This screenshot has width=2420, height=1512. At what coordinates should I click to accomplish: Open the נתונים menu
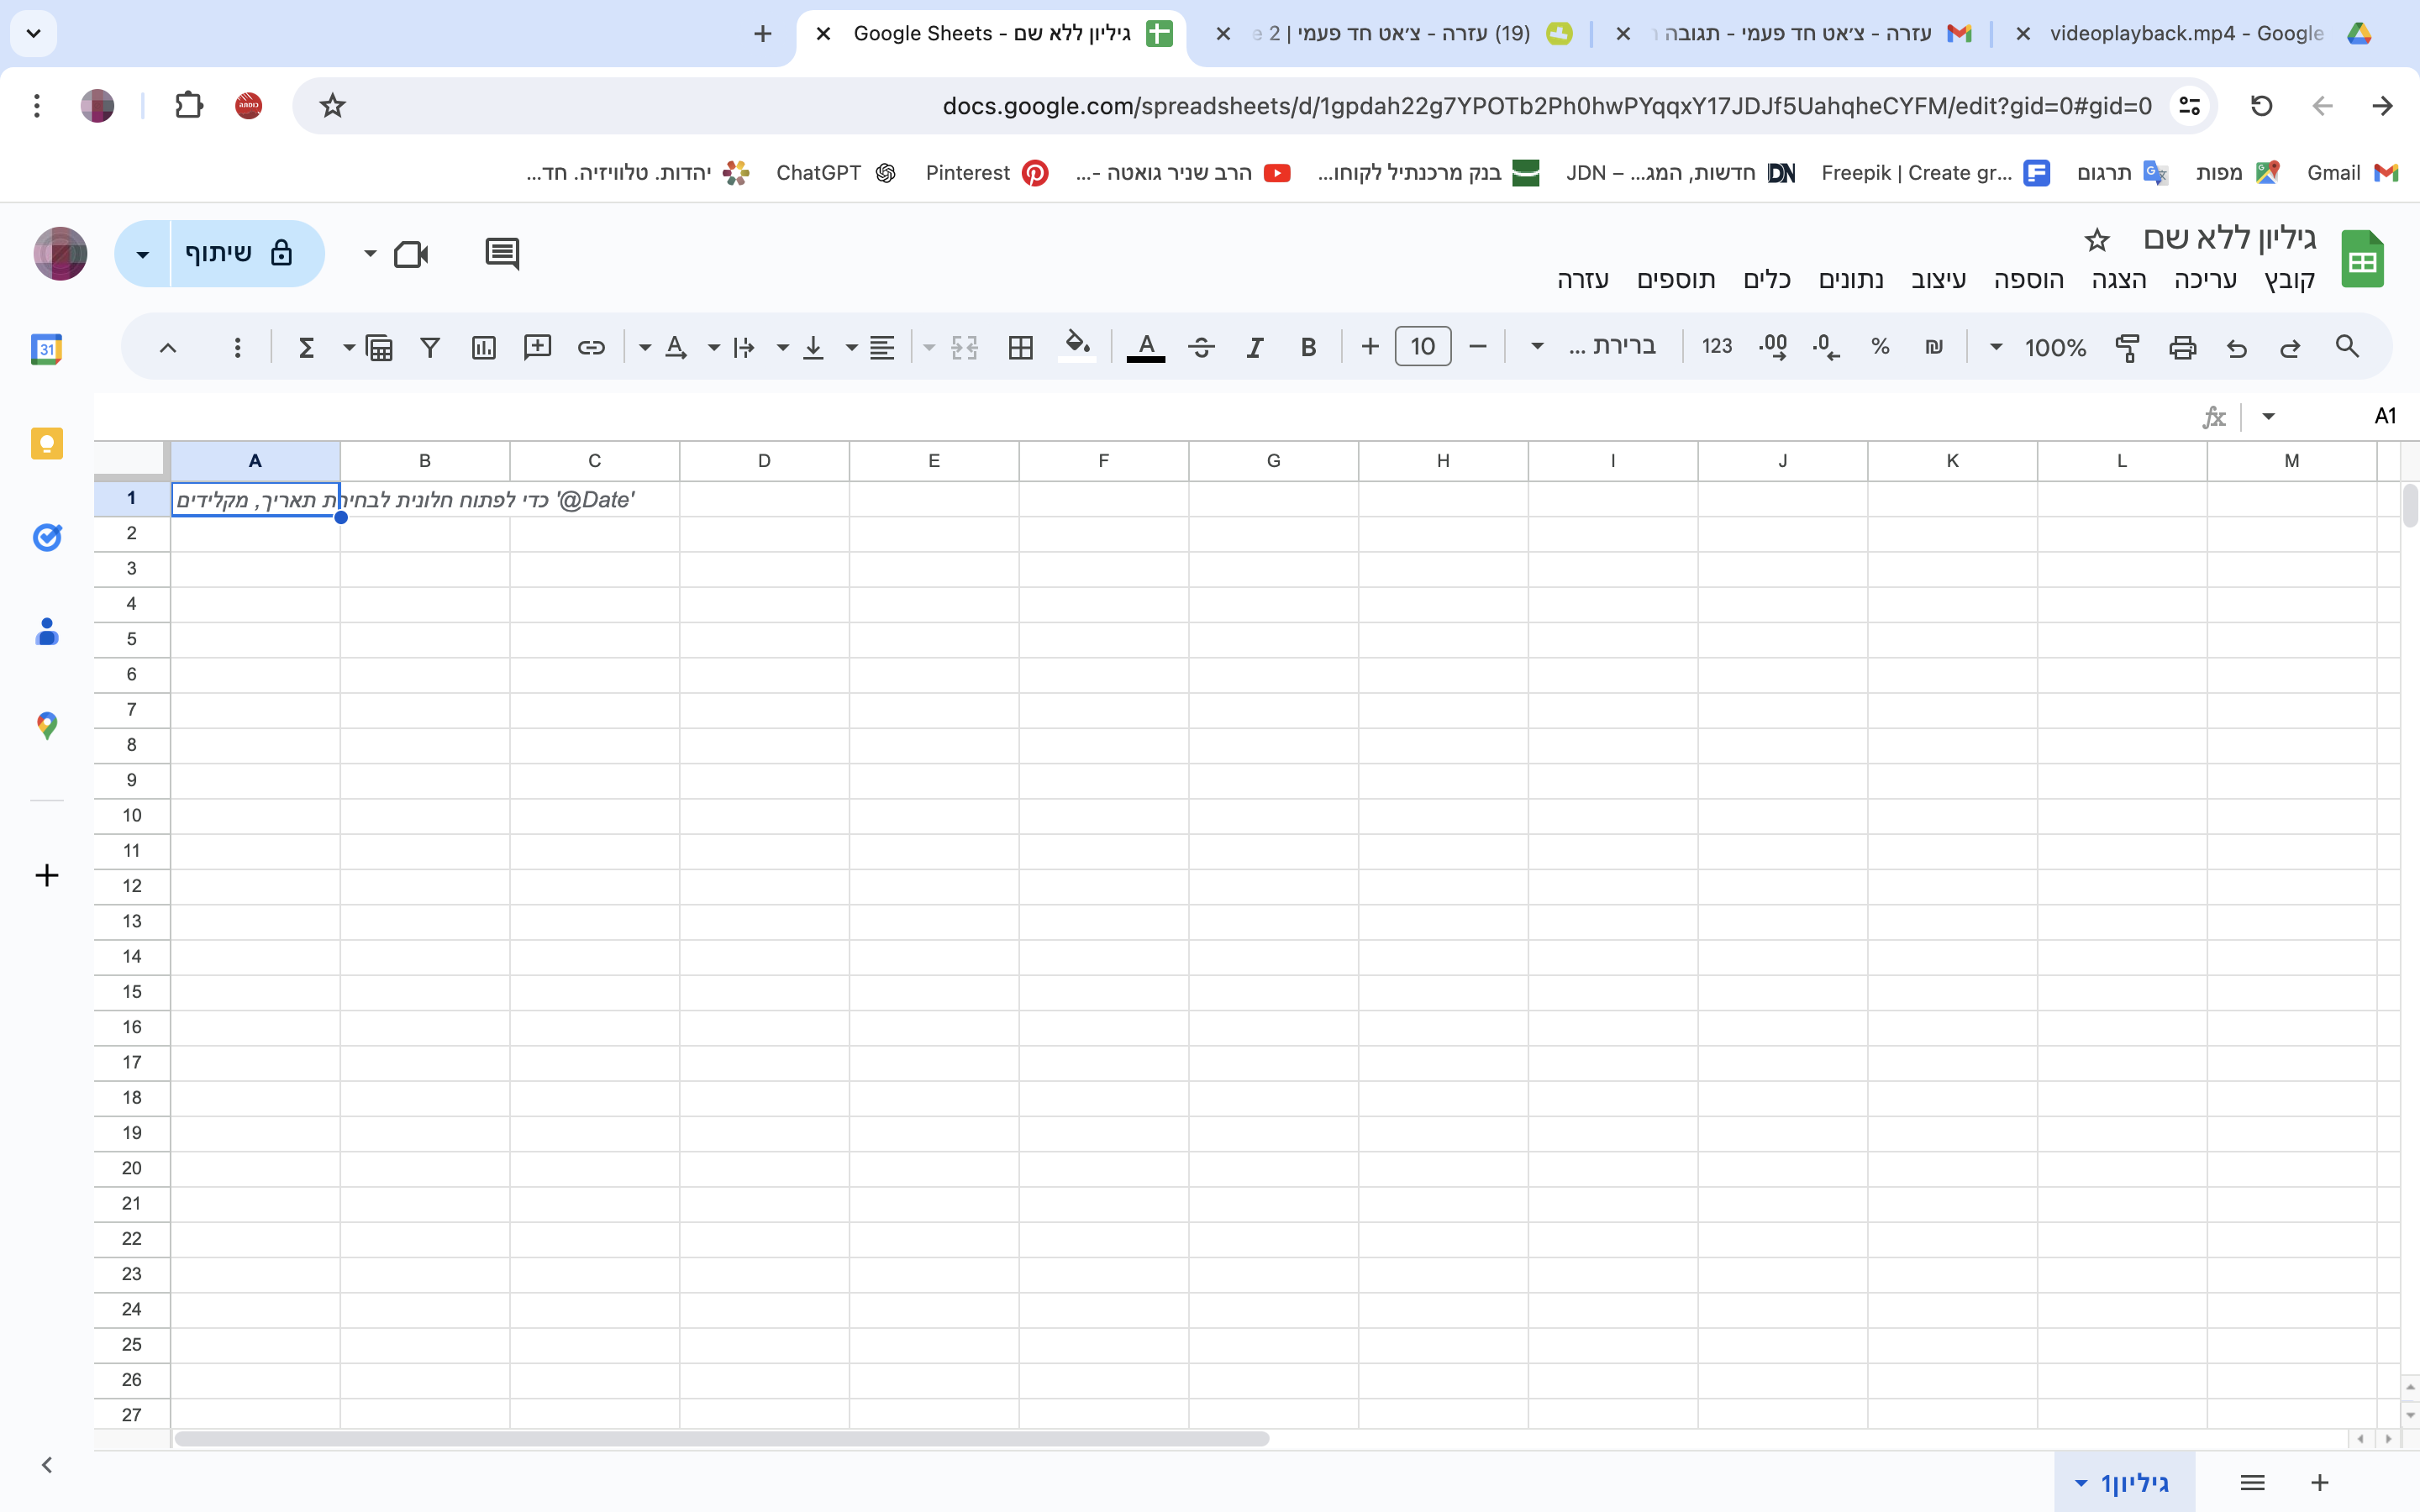point(1850,280)
